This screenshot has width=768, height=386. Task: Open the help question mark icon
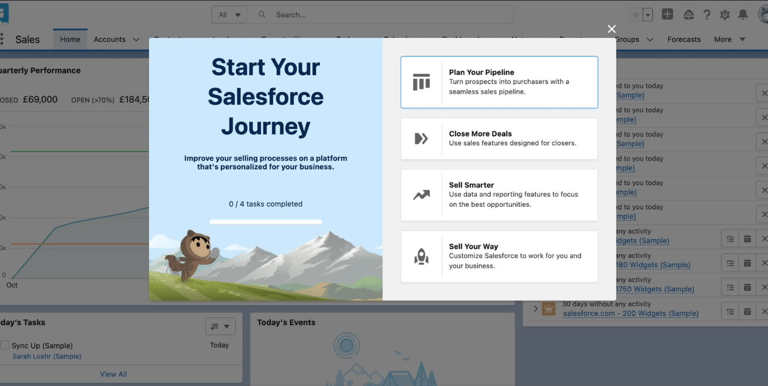pos(706,15)
